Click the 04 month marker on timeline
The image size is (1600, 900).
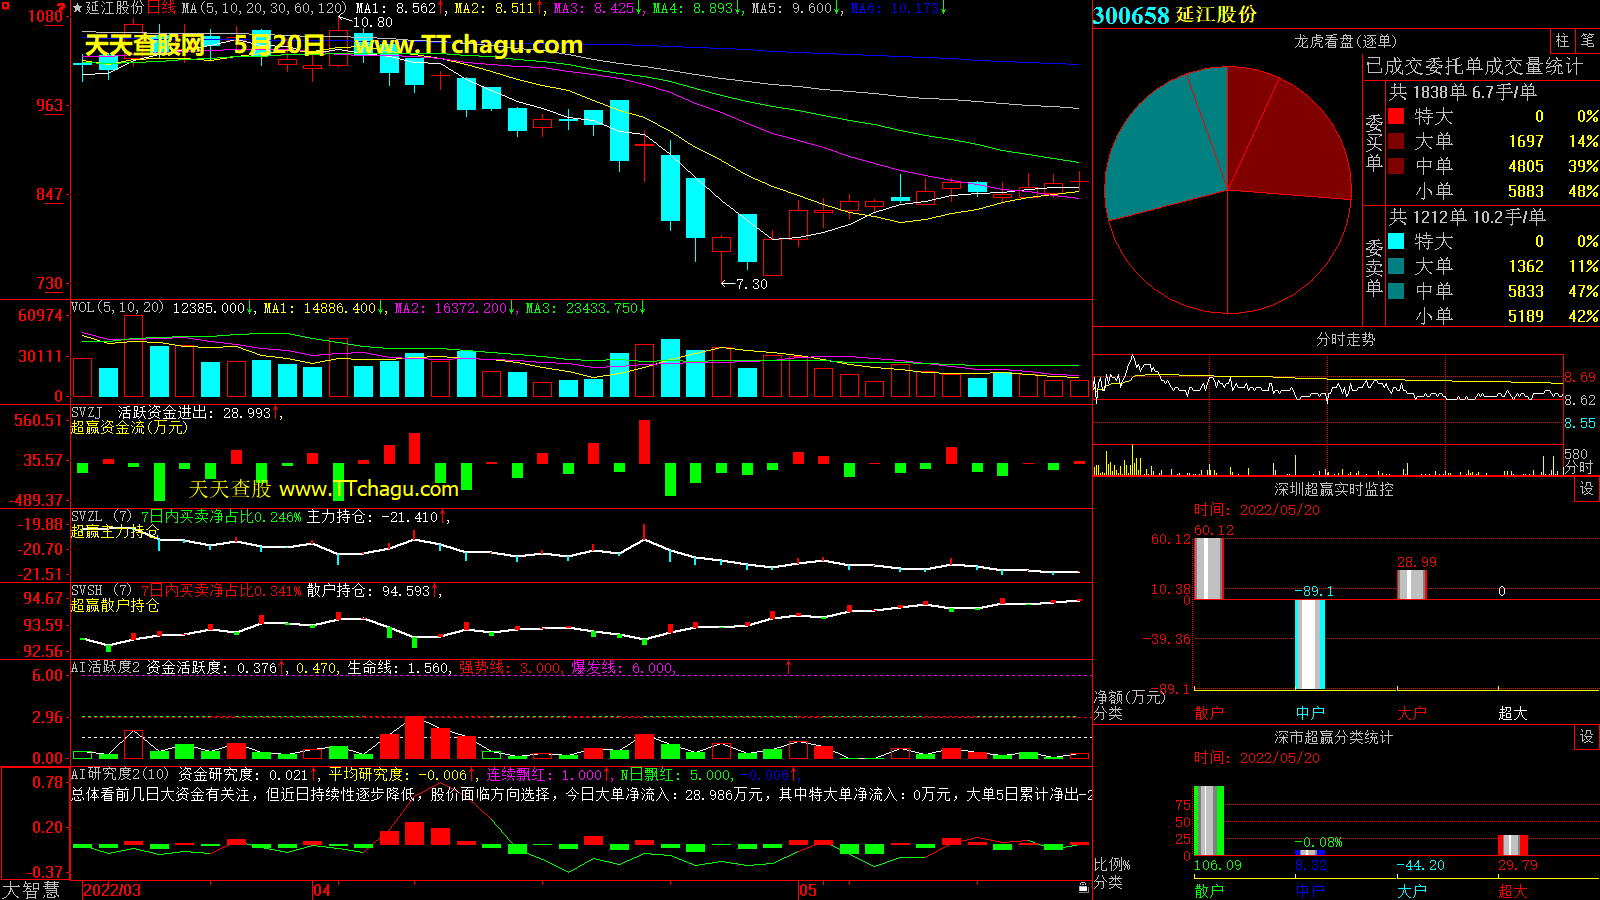(322, 890)
